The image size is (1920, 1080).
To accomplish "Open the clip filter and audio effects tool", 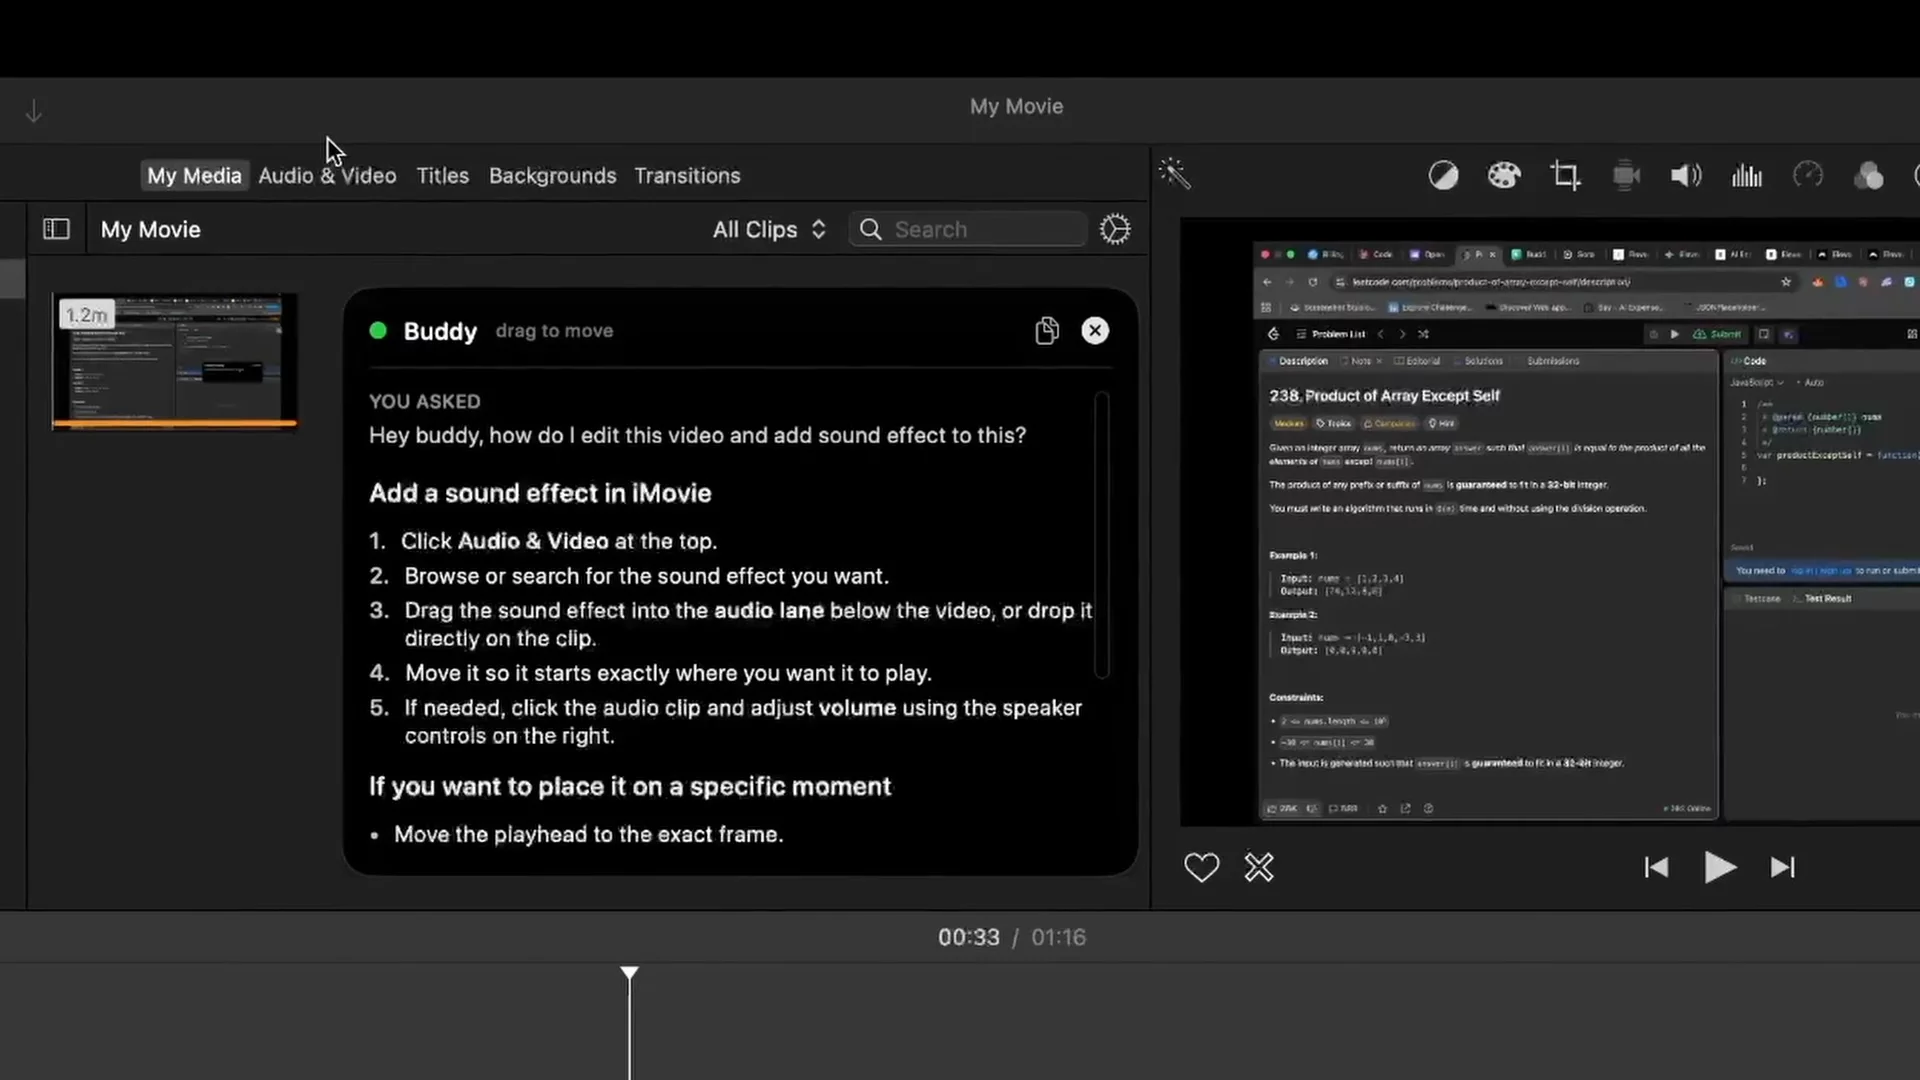I will coord(1868,176).
